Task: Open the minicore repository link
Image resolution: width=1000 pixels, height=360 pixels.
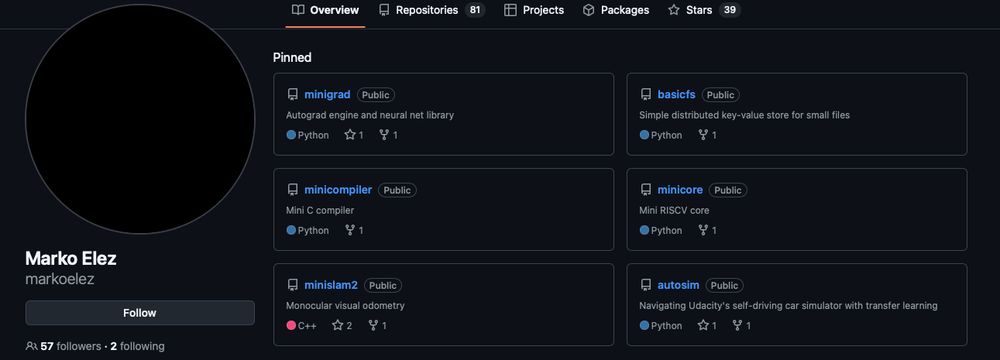Action: 680,190
